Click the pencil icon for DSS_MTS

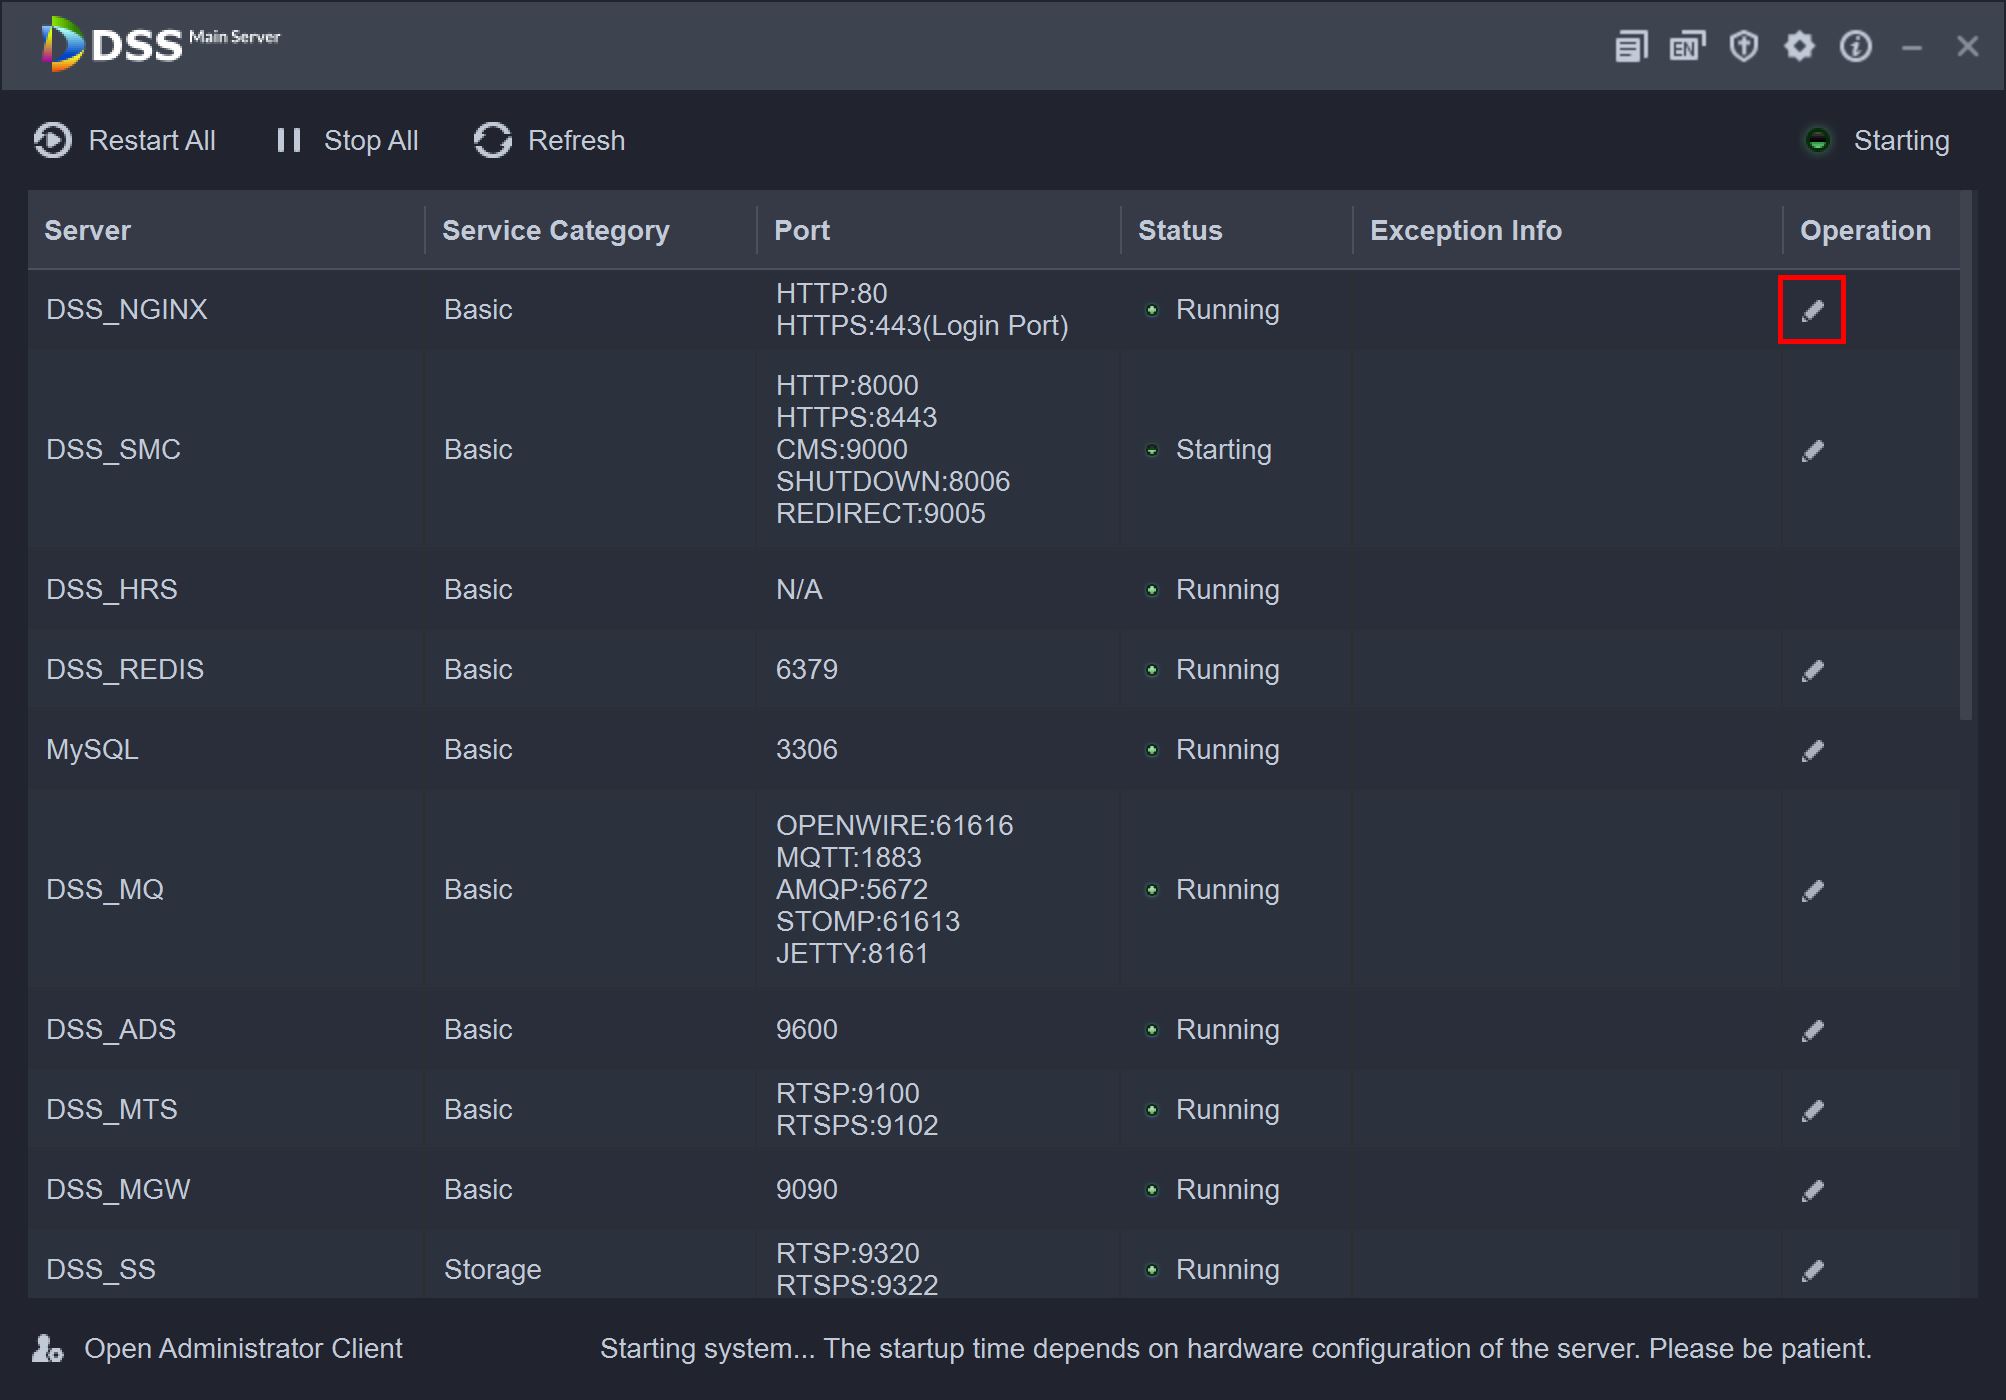(x=1812, y=1111)
